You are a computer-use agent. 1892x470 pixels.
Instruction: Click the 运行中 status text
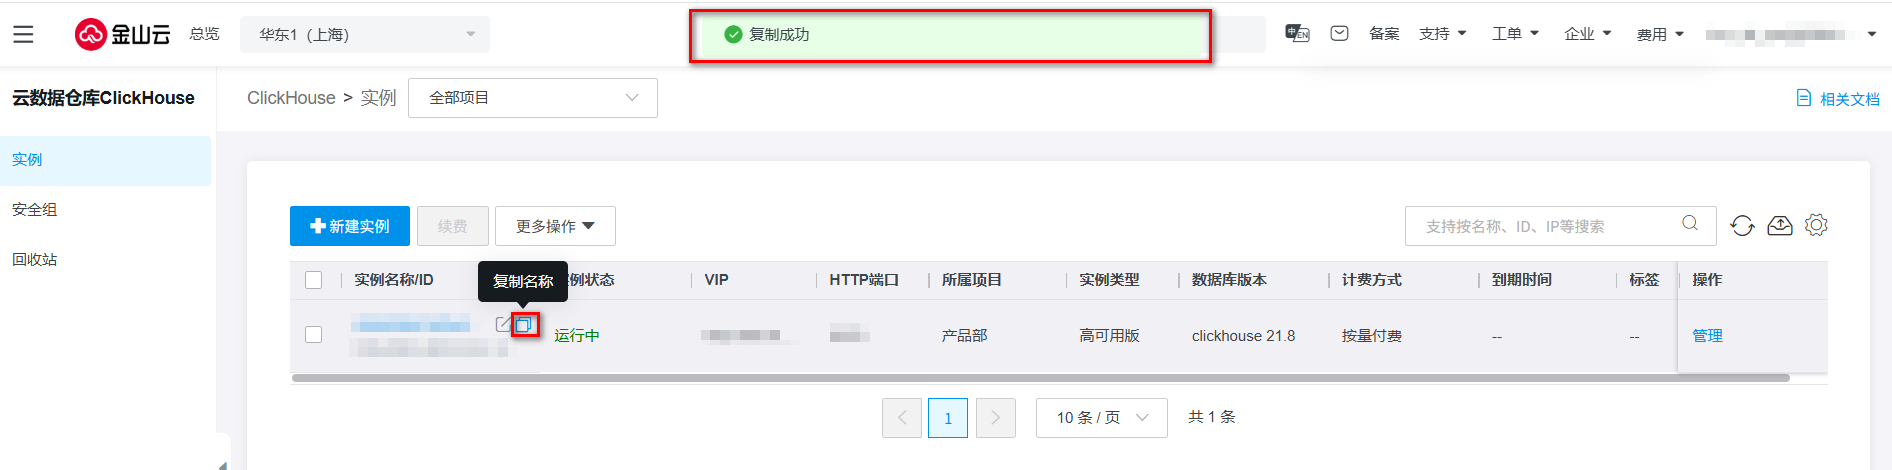(x=577, y=336)
